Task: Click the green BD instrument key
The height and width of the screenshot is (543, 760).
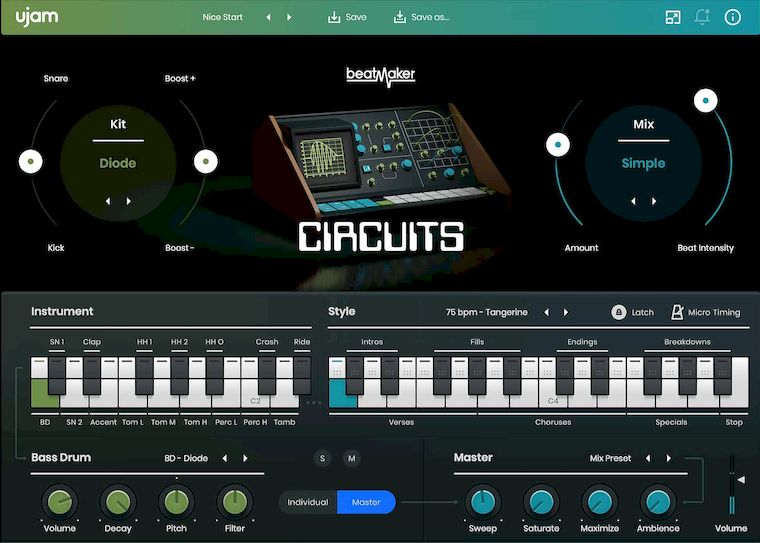Action: pos(45,393)
